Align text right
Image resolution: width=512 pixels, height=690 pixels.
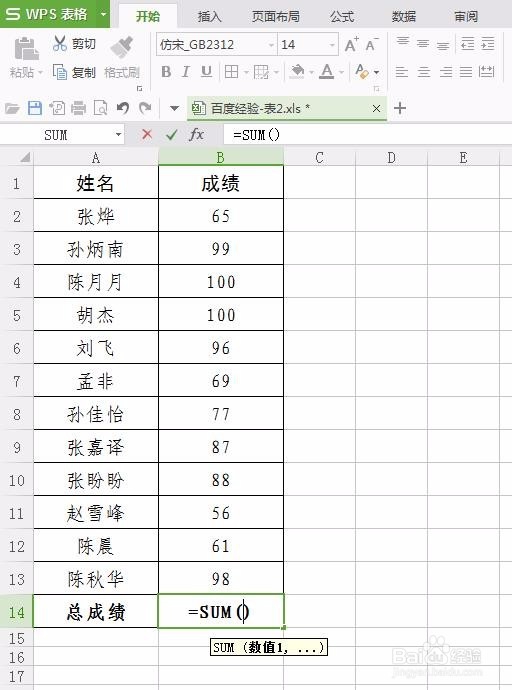tap(445, 71)
